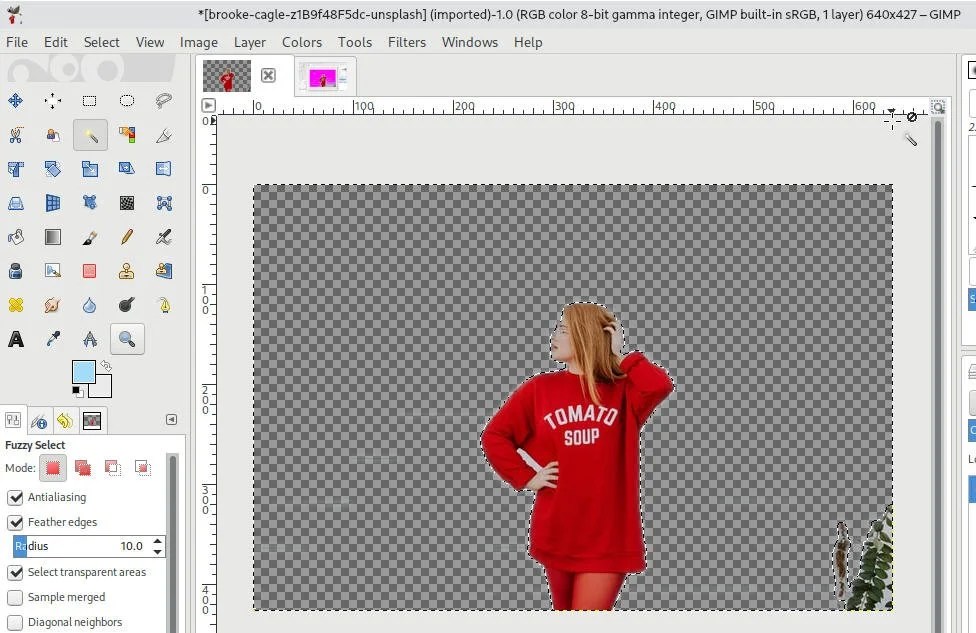
Task: Switch to the Tool Options tab
Action: click(x=13, y=420)
